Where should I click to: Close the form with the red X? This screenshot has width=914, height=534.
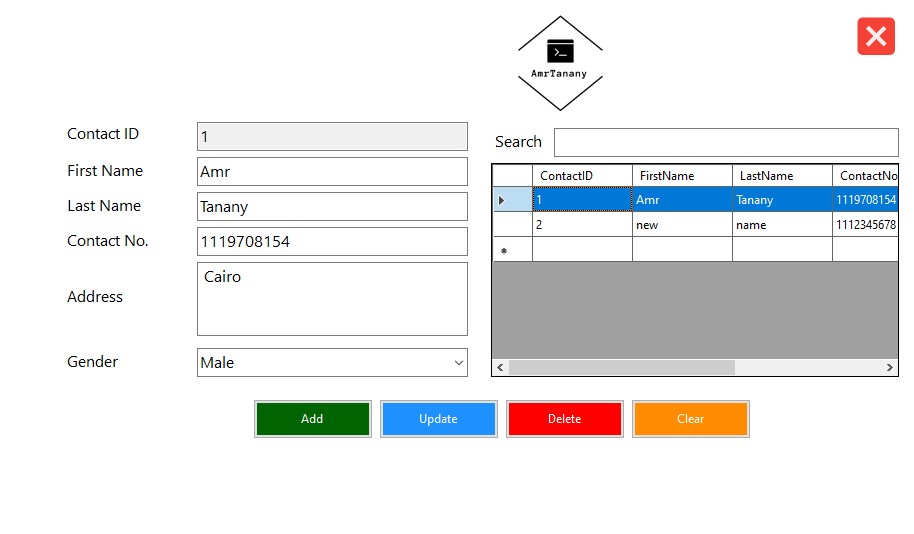point(876,36)
